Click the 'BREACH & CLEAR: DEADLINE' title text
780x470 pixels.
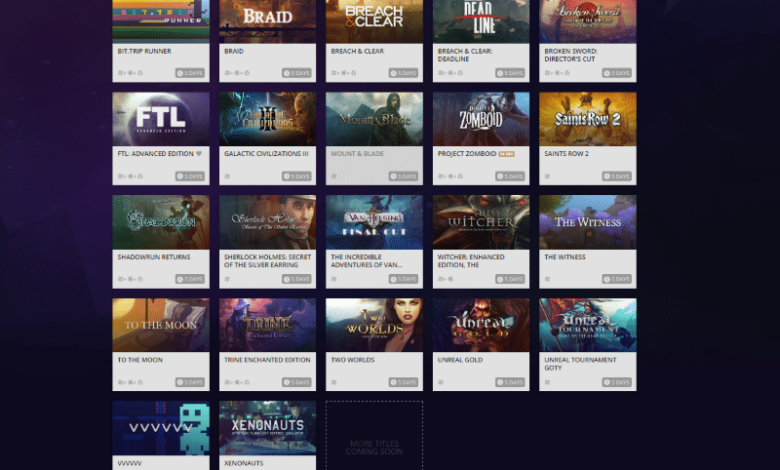coord(465,55)
